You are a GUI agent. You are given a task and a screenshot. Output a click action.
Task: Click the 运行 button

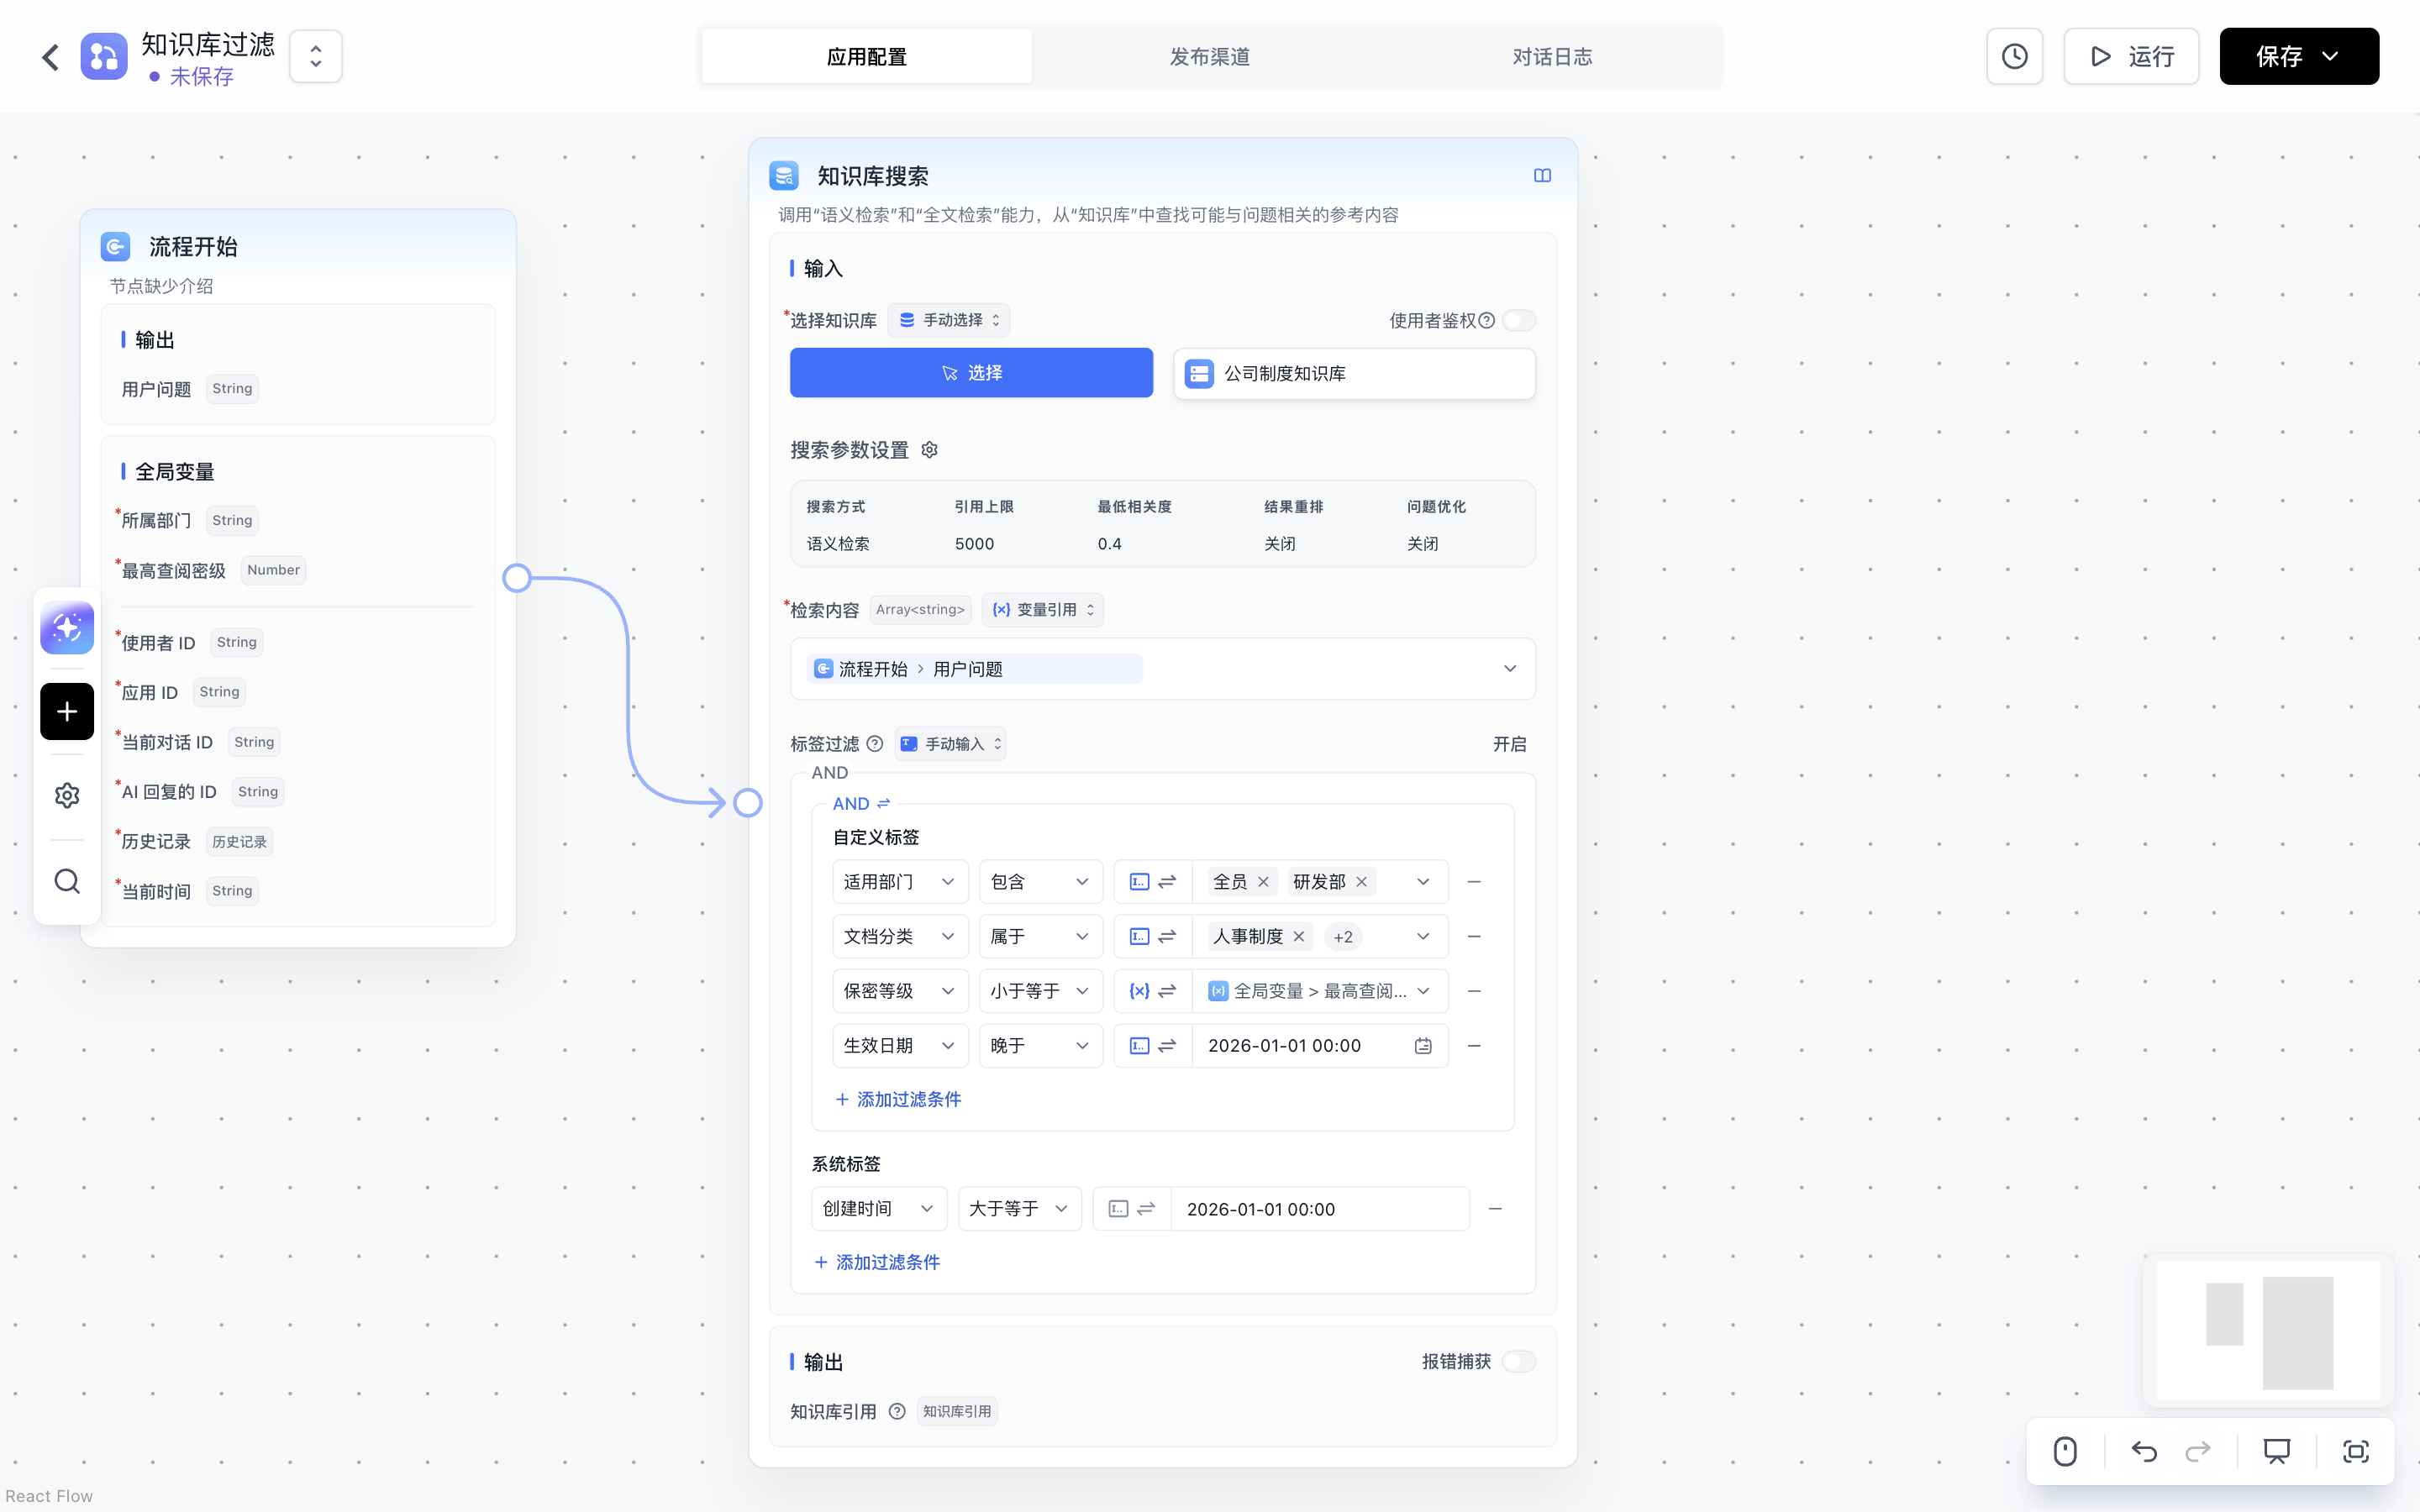point(2131,56)
